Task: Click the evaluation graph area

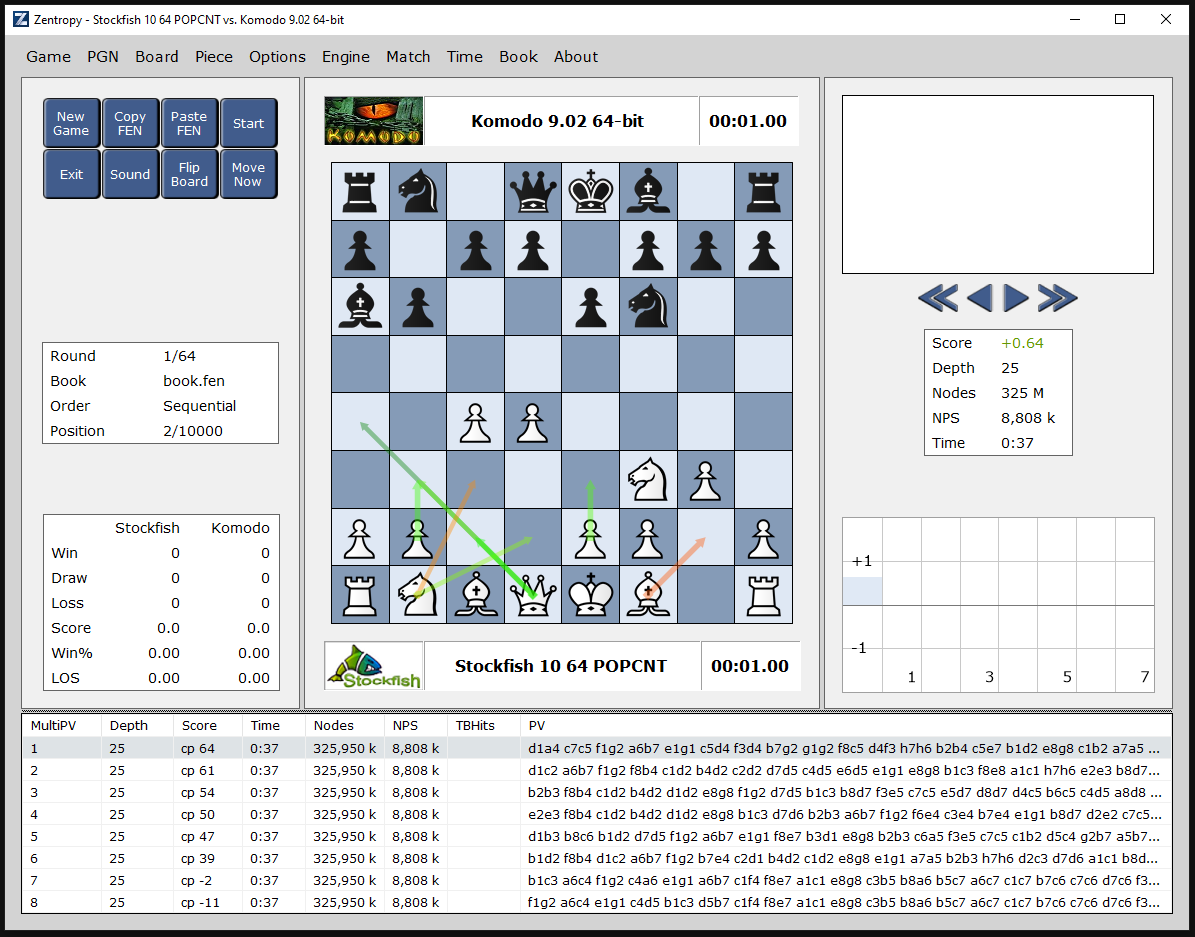Action: coord(998,605)
